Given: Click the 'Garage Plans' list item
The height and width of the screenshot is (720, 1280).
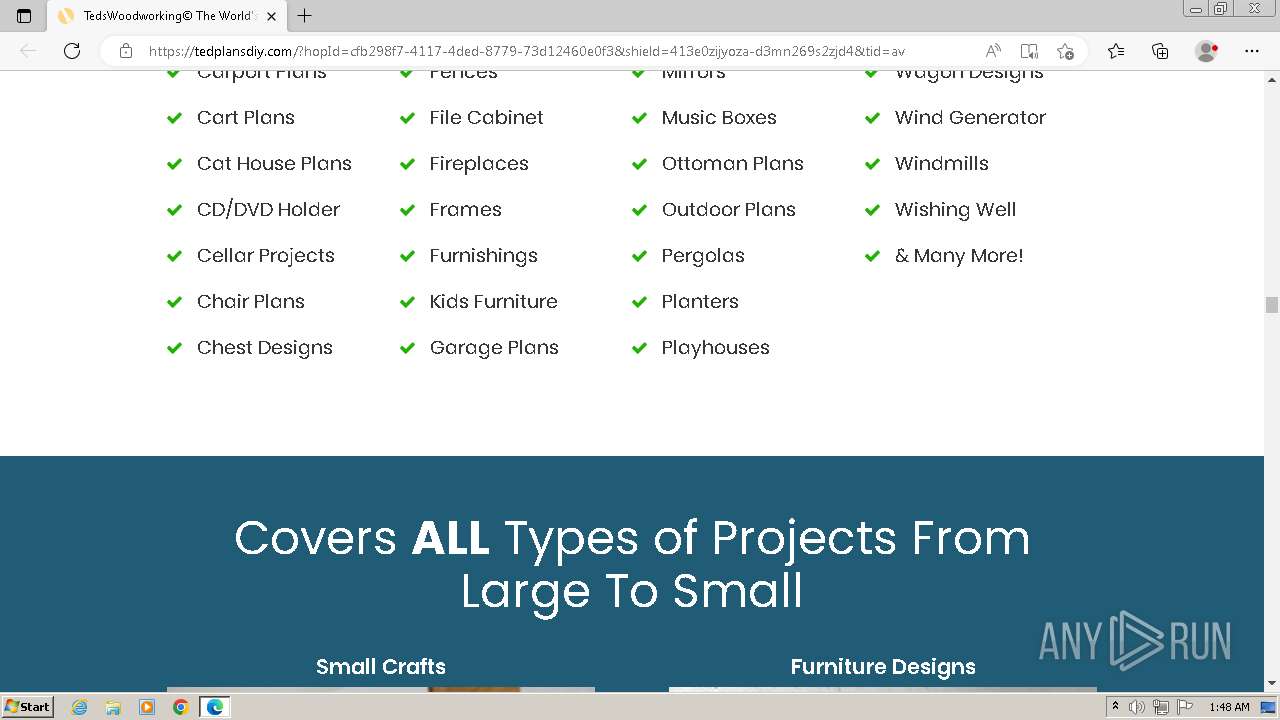Looking at the screenshot, I should (x=493, y=347).
